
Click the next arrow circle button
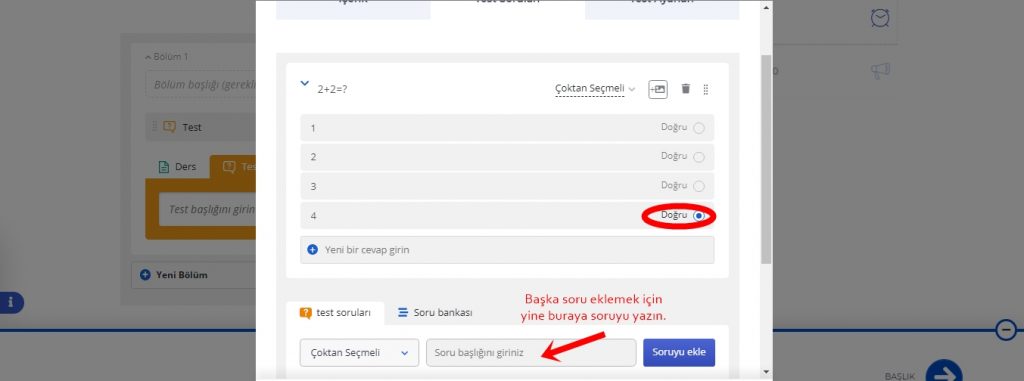click(x=944, y=372)
